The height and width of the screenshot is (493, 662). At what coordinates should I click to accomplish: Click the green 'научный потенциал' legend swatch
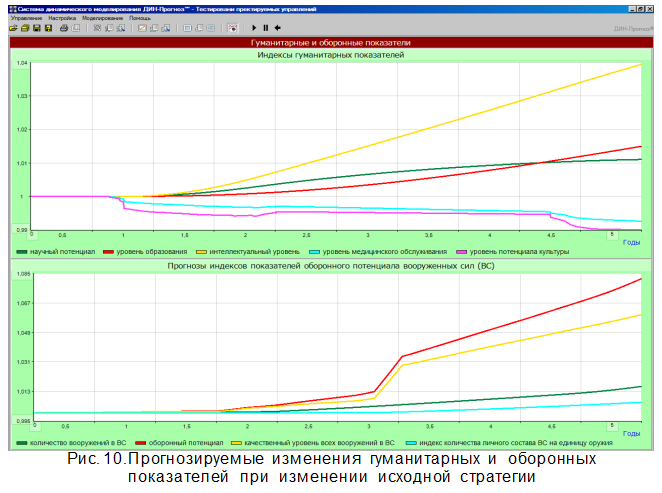coord(23,252)
